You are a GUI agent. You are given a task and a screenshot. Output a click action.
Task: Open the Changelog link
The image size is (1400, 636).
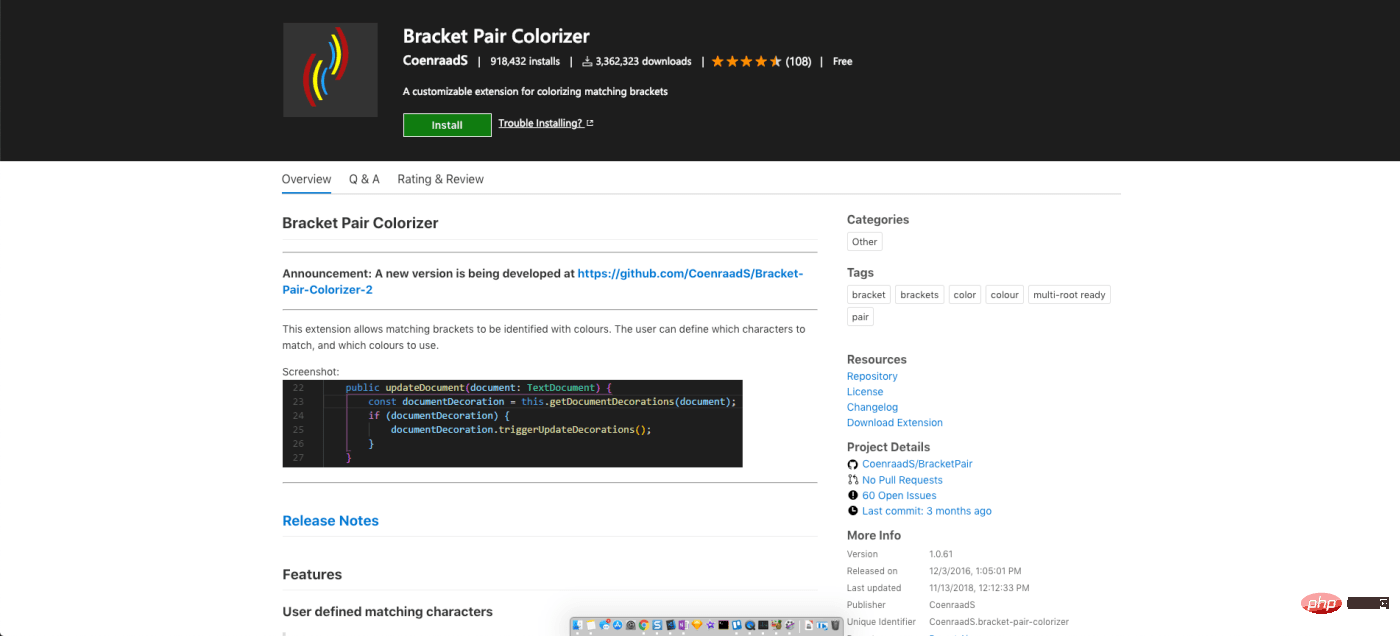coord(872,407)
